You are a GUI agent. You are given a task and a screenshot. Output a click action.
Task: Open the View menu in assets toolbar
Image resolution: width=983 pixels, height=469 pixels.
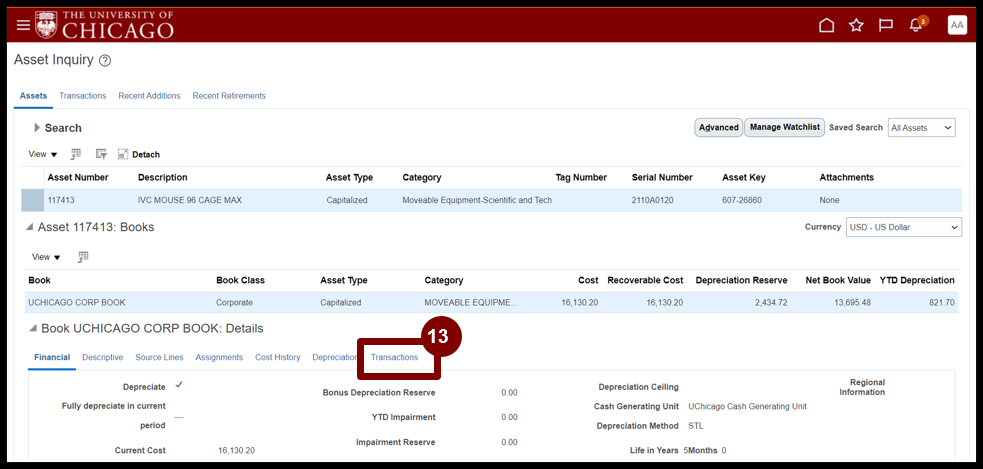(x=45, y=154)
